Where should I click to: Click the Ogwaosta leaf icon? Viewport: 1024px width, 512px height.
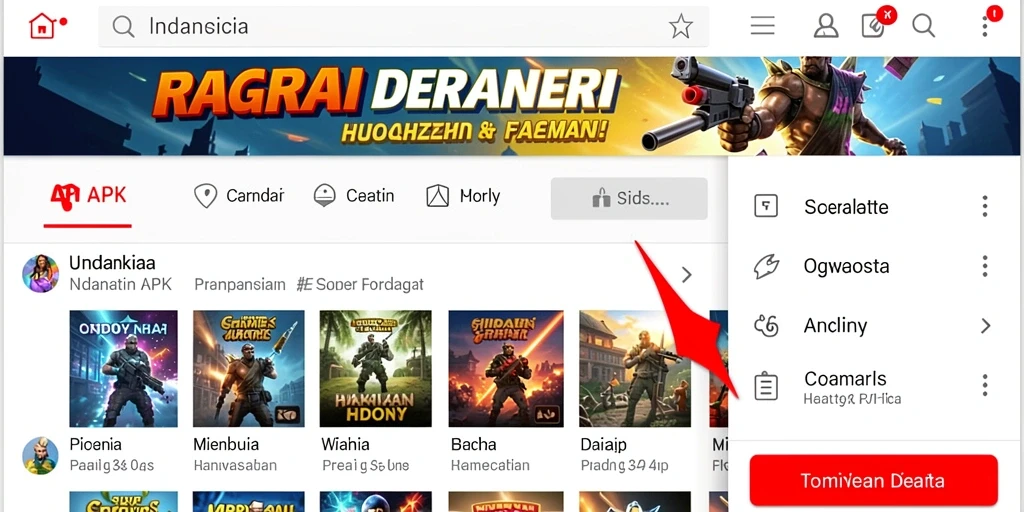[766, 266]
